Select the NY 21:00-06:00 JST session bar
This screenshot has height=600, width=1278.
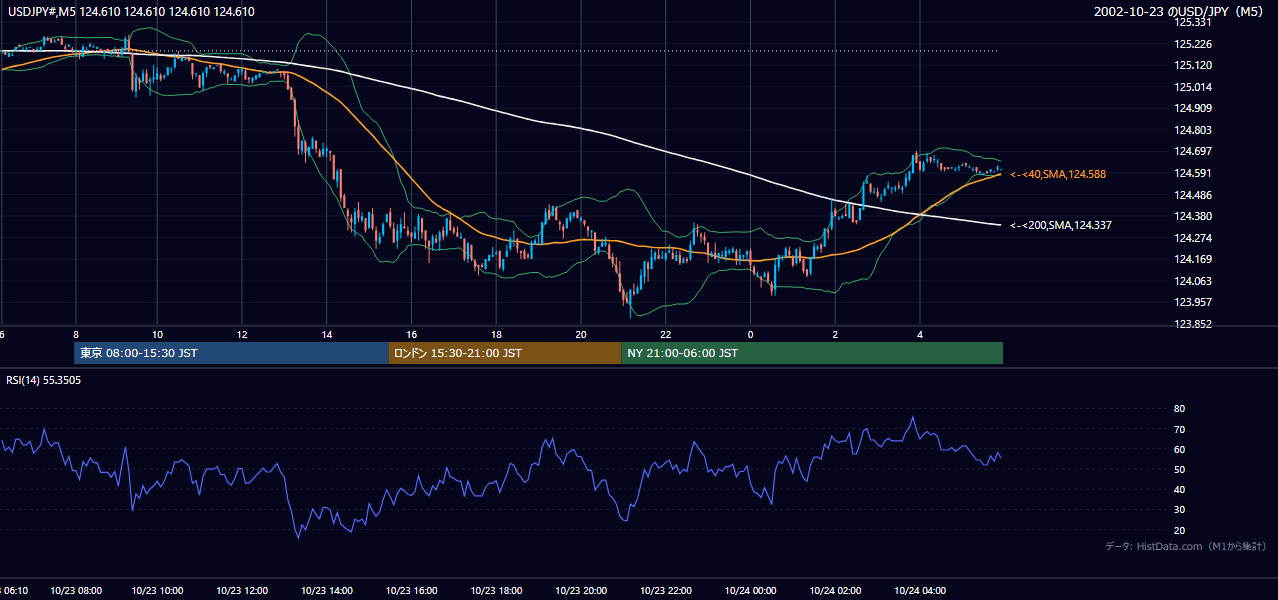(812, 353)
